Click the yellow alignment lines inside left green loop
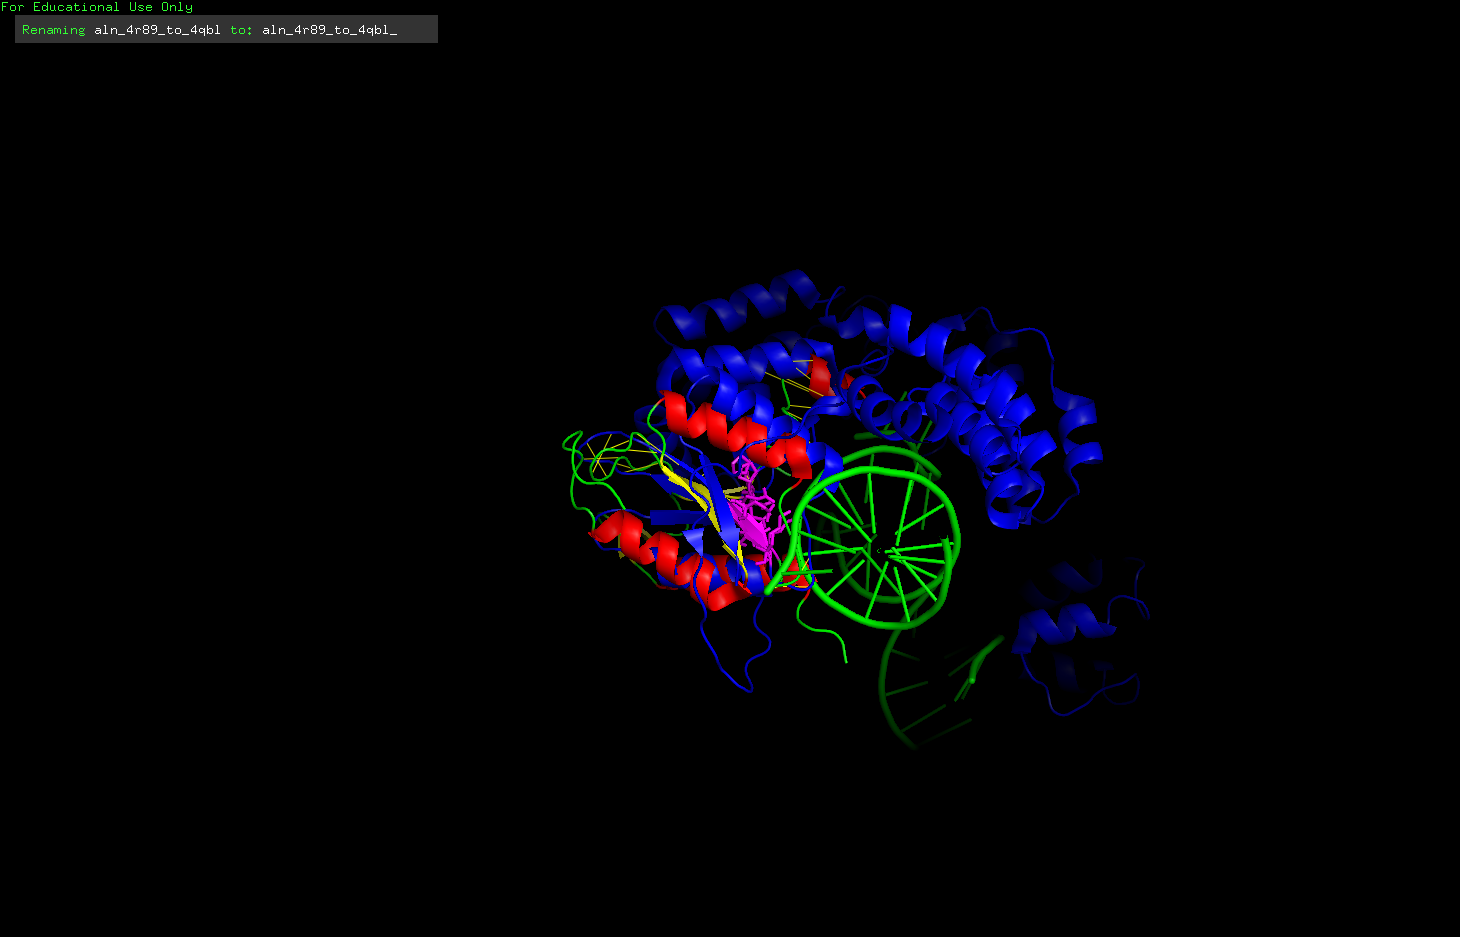 612,455
